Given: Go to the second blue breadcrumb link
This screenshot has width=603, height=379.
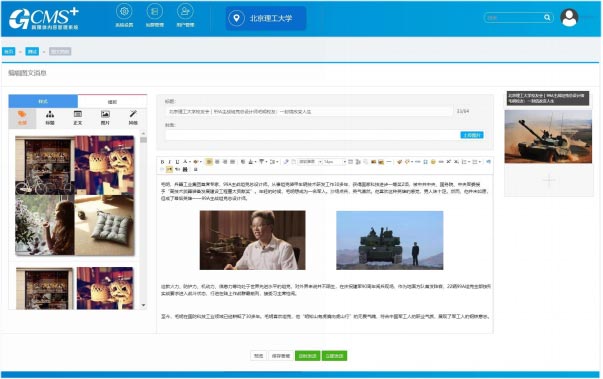Looking at the screenshot, I should pos(32,52).
